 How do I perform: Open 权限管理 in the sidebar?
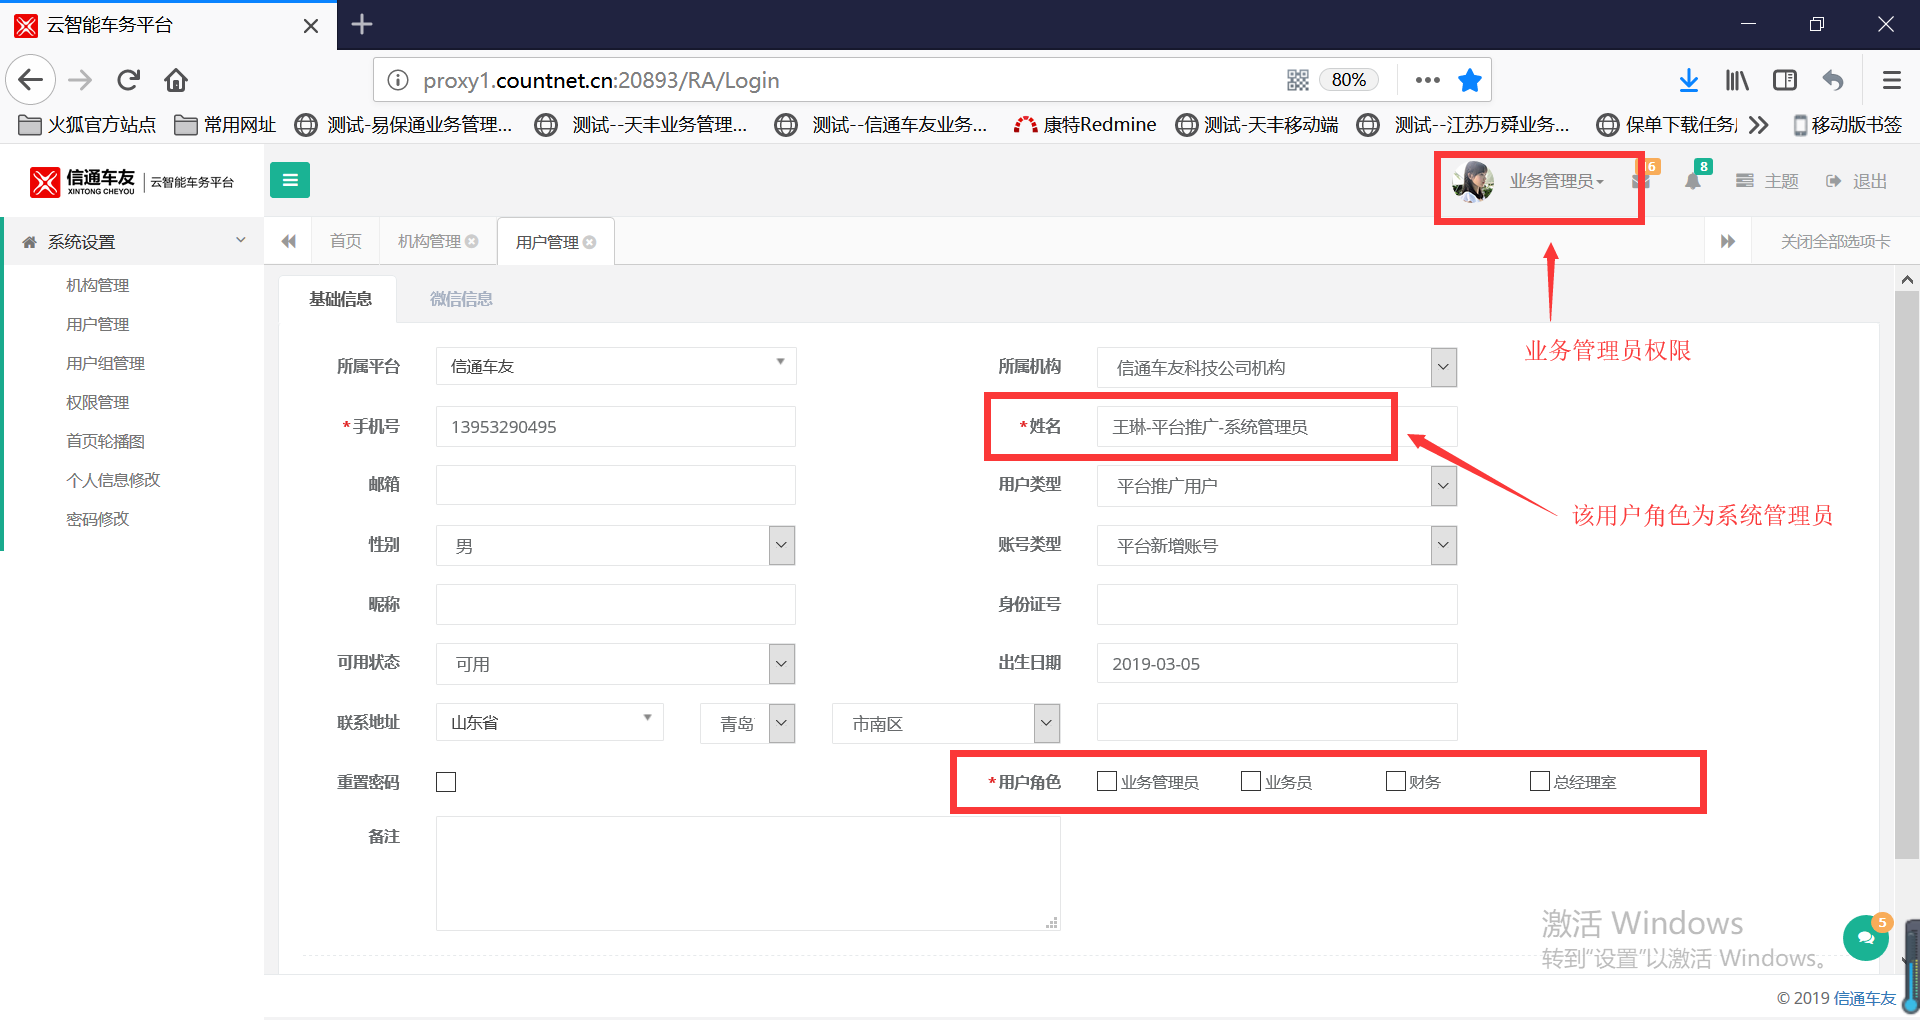(x=98, y=402)
